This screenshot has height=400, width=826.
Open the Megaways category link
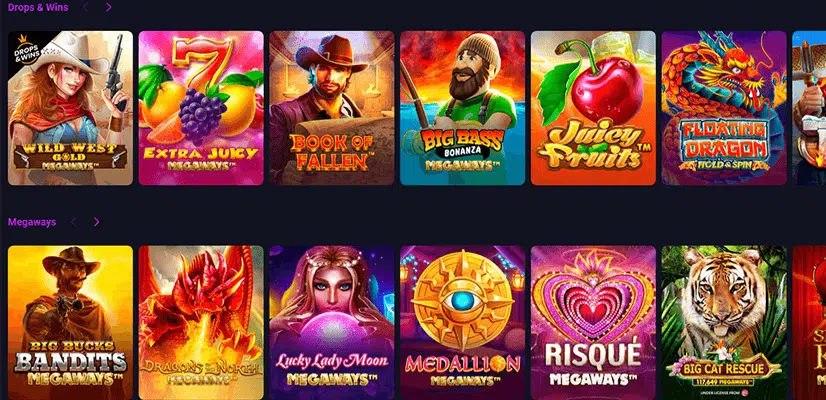coord(32,222)
